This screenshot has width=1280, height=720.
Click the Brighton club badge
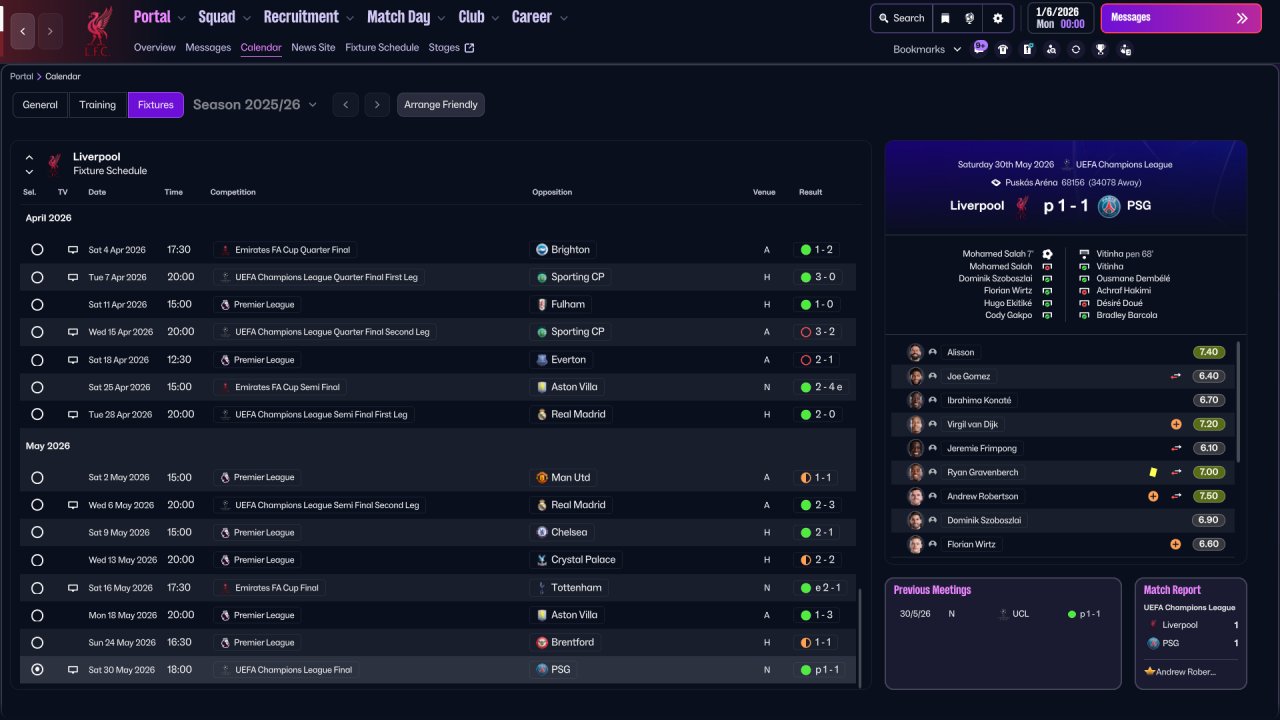coord(542,250)
